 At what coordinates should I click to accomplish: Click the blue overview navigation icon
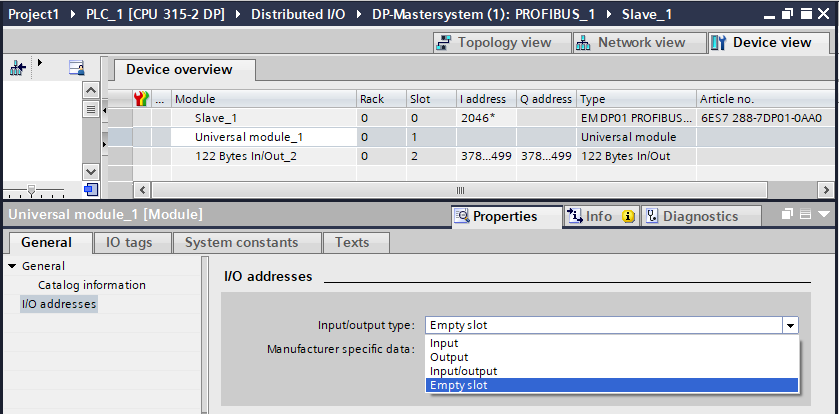(91, 189)
